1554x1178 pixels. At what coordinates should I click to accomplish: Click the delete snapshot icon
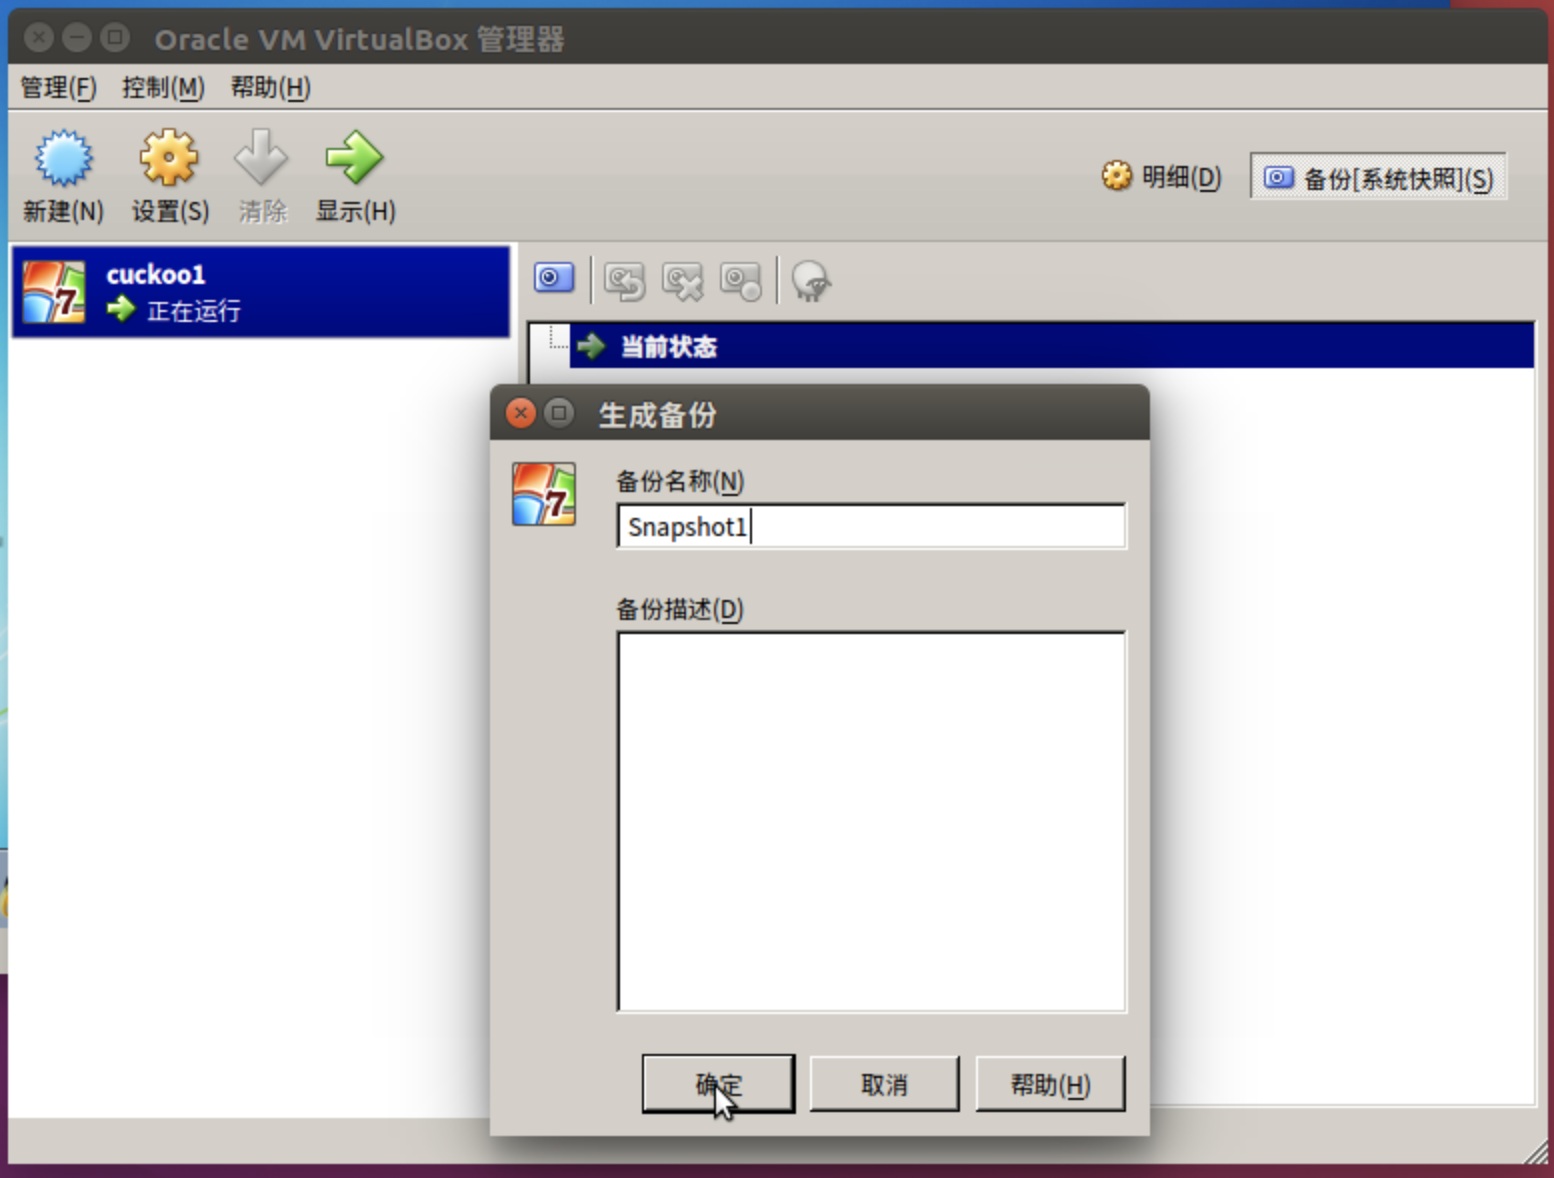point(683,281)
